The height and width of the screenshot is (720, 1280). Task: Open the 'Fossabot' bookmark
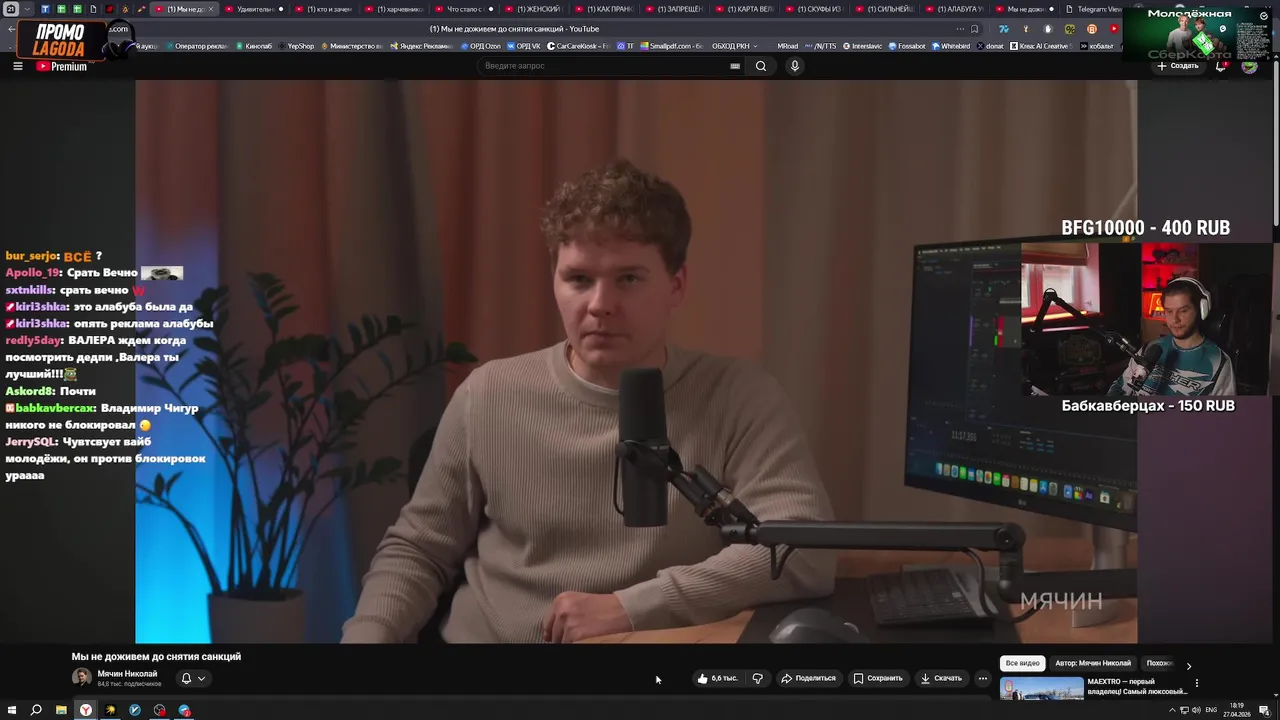pos(906,46)
